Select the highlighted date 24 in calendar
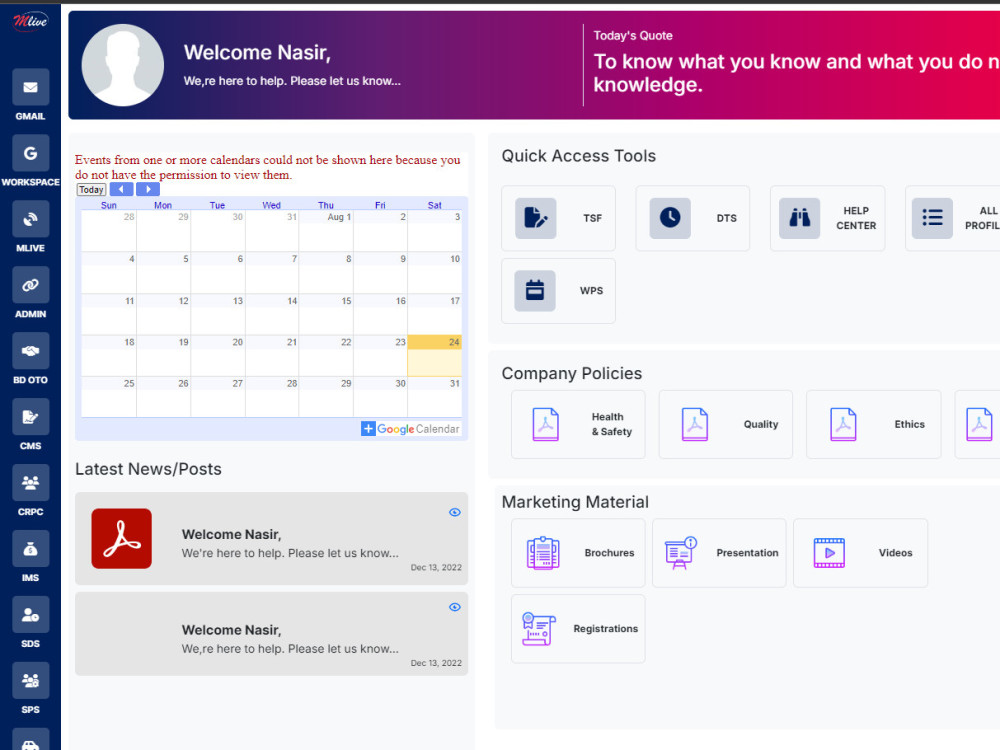 [x=434, y=355]
